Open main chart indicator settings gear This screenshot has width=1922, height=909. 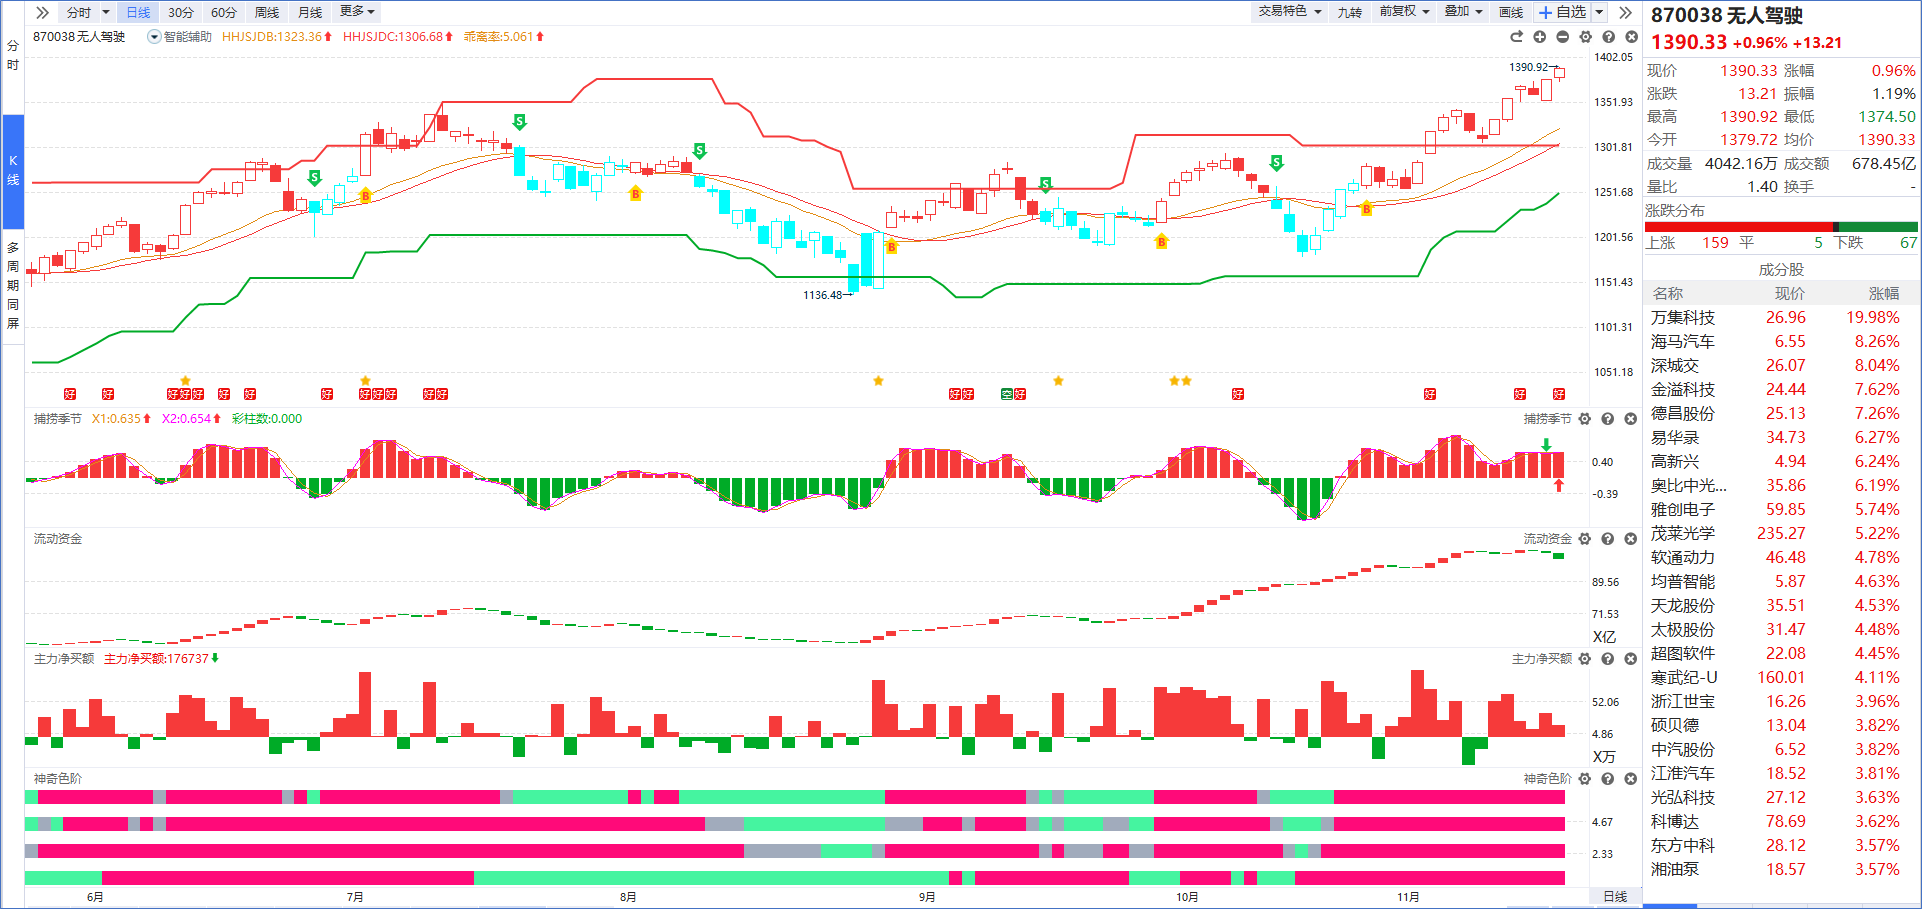[1586, 37]
